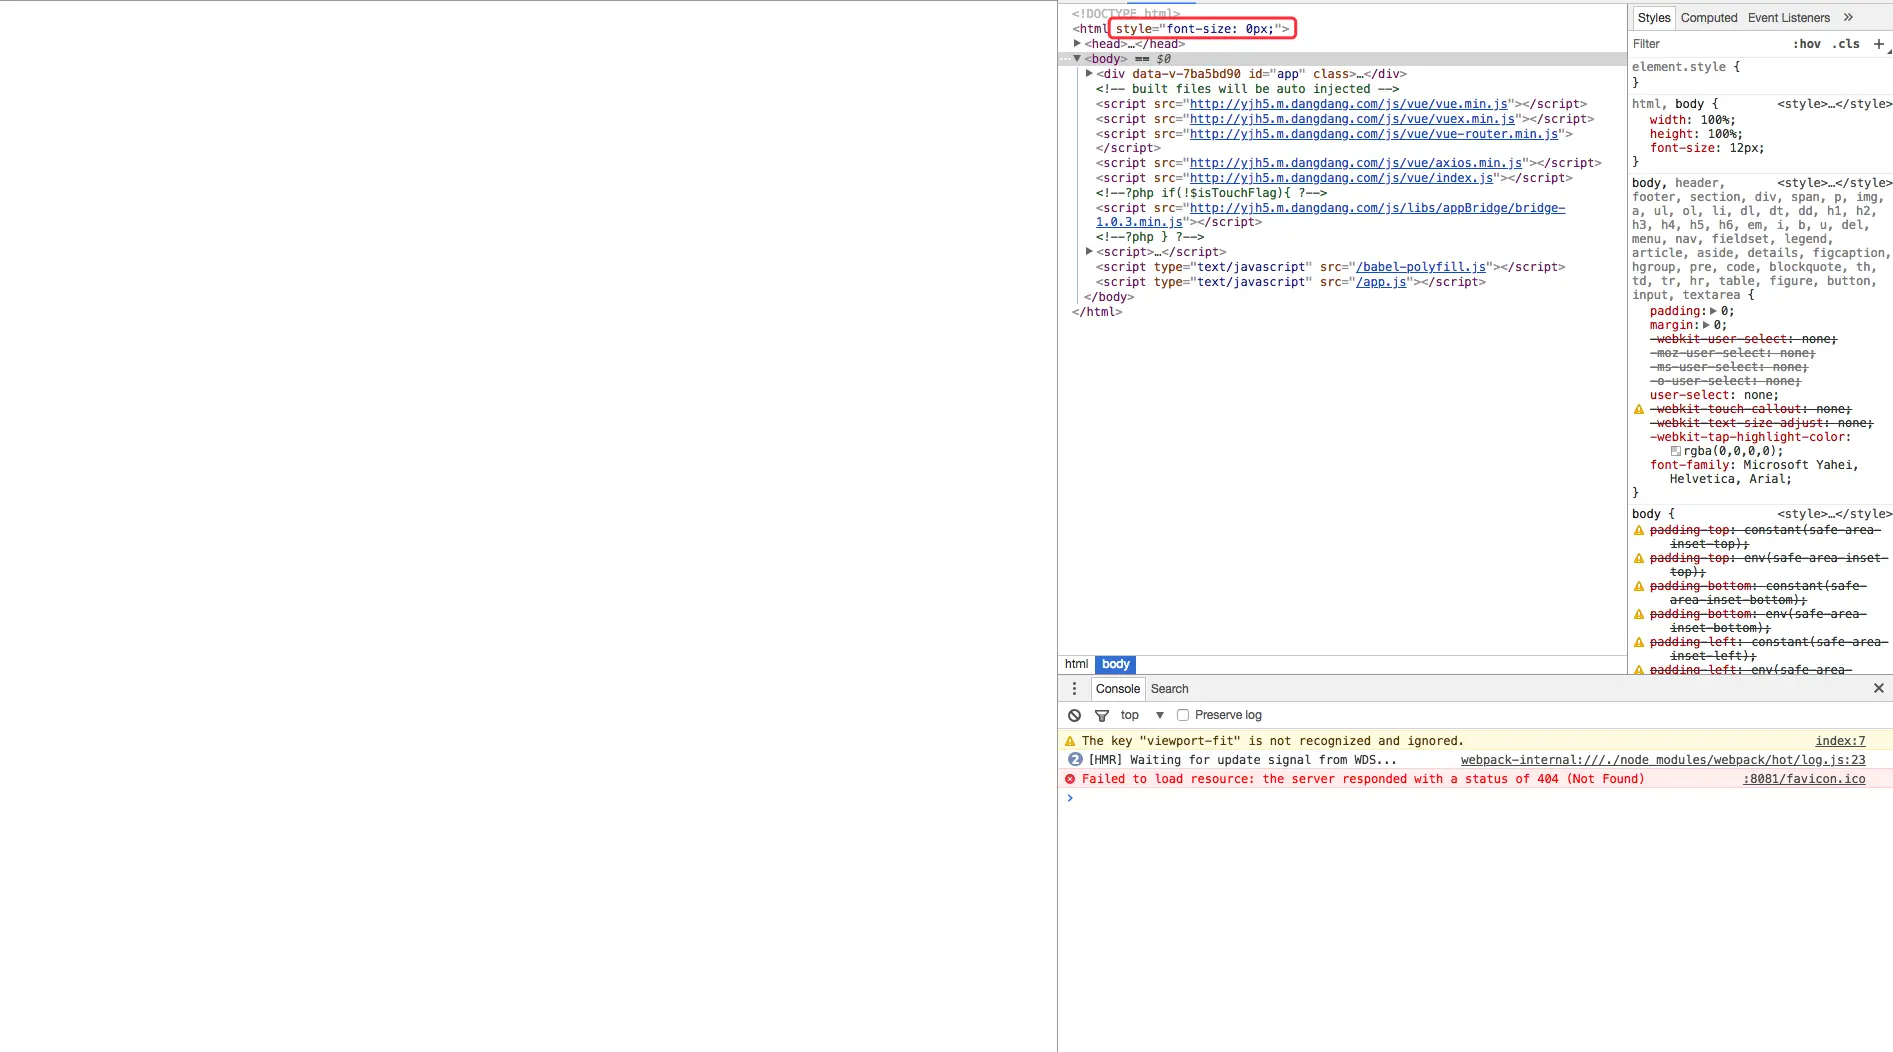Click the warning icon beside viewport-fit message
The width and height of the screenshot is (1893, 1052).
click(1070, 741)
